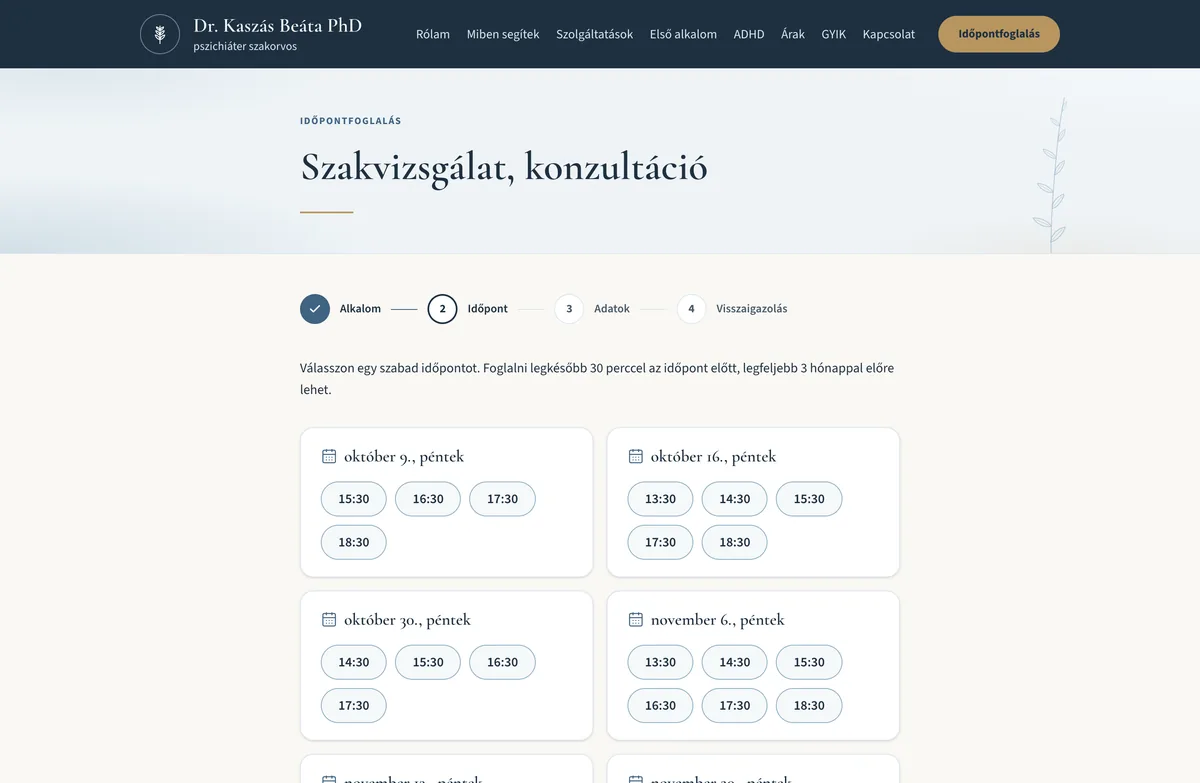The image size is (1200, 783).
Task: Click the Időpontfoglalás header button
Action: [999, 34]
